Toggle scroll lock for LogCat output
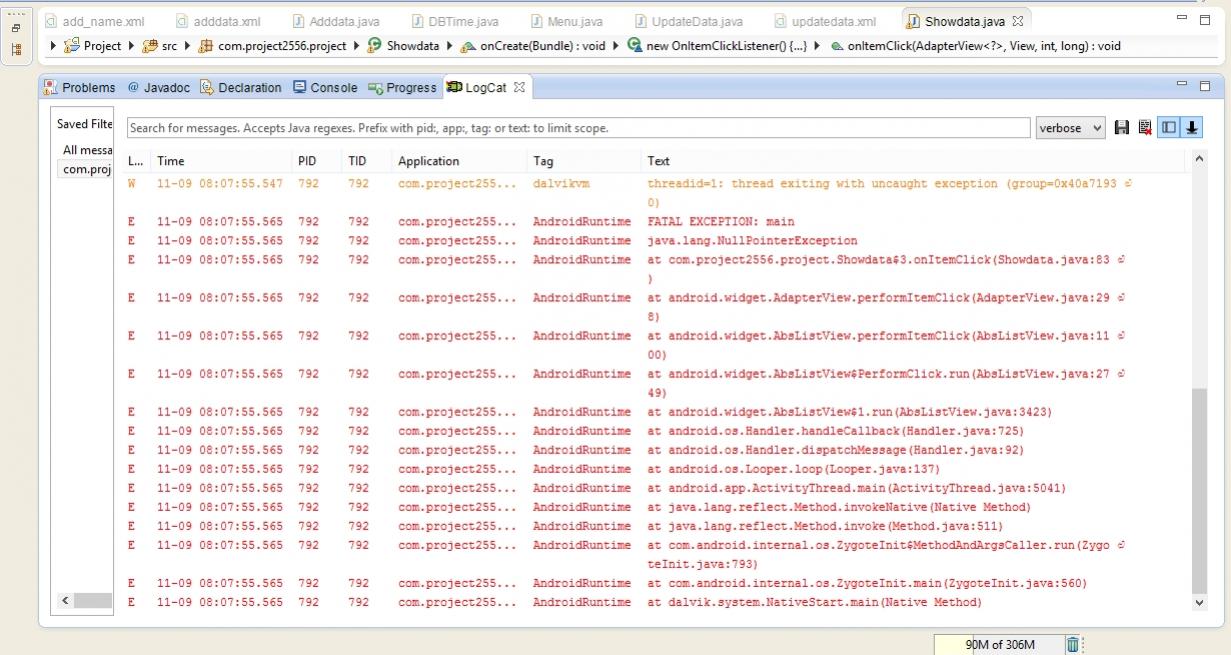Viewport: 1231px width, 655px height. pyautogui.click(x=1192, y=128)
